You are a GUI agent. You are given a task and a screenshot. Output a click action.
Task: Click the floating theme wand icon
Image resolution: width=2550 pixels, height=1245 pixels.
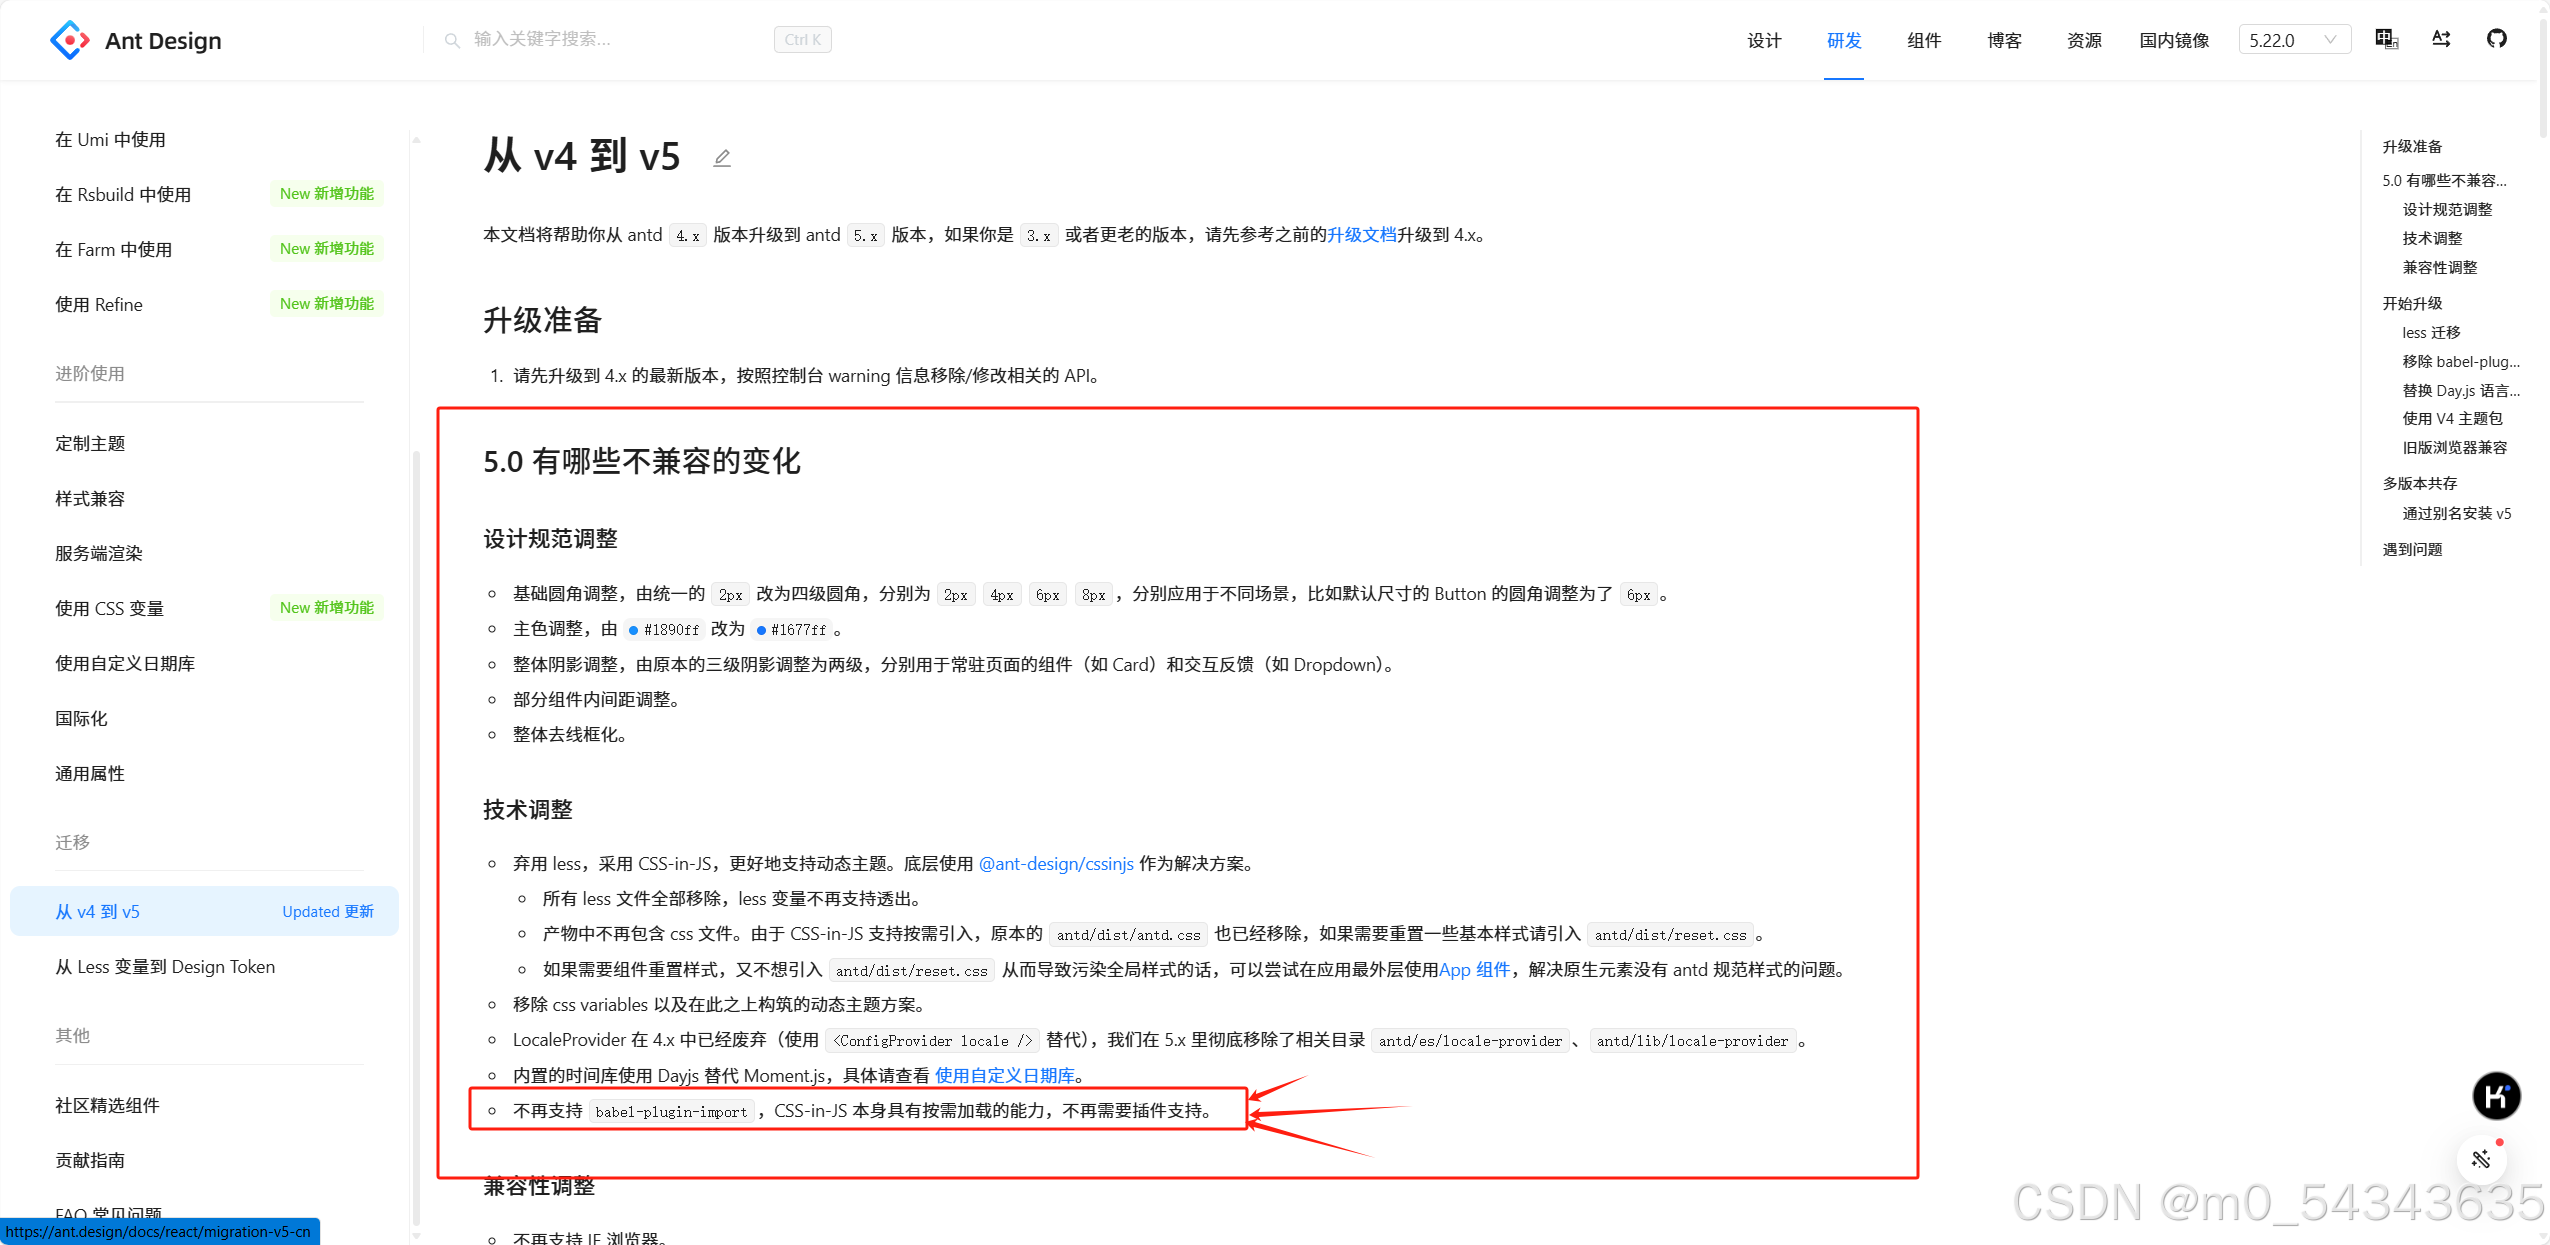tap(2481, 1159)
